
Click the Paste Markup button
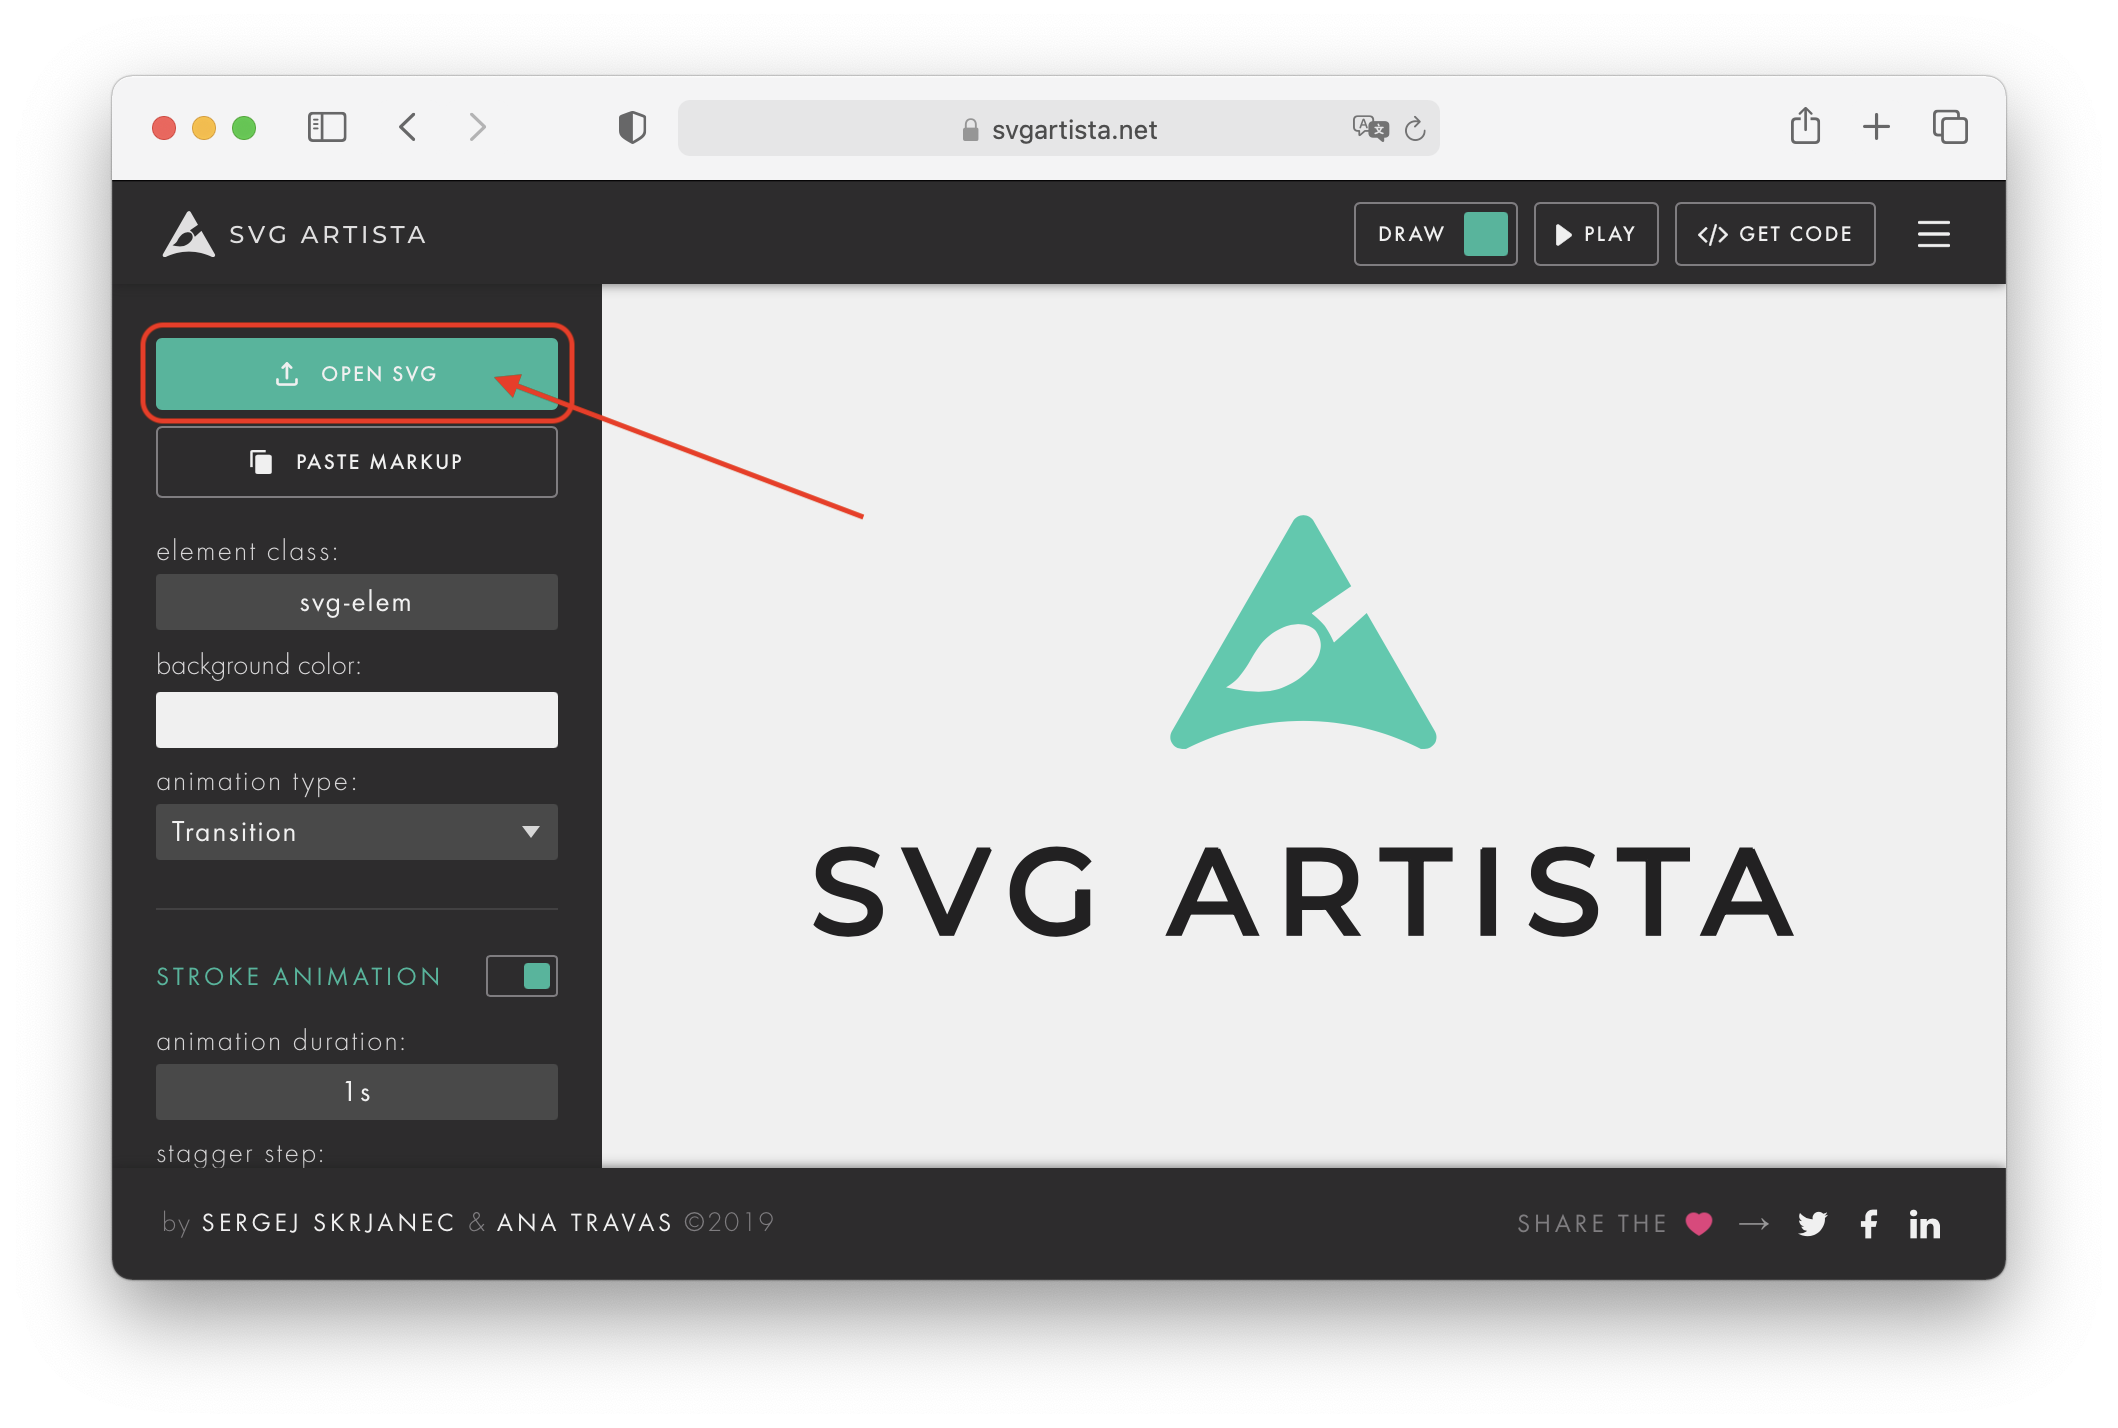(x=356, y=462)
